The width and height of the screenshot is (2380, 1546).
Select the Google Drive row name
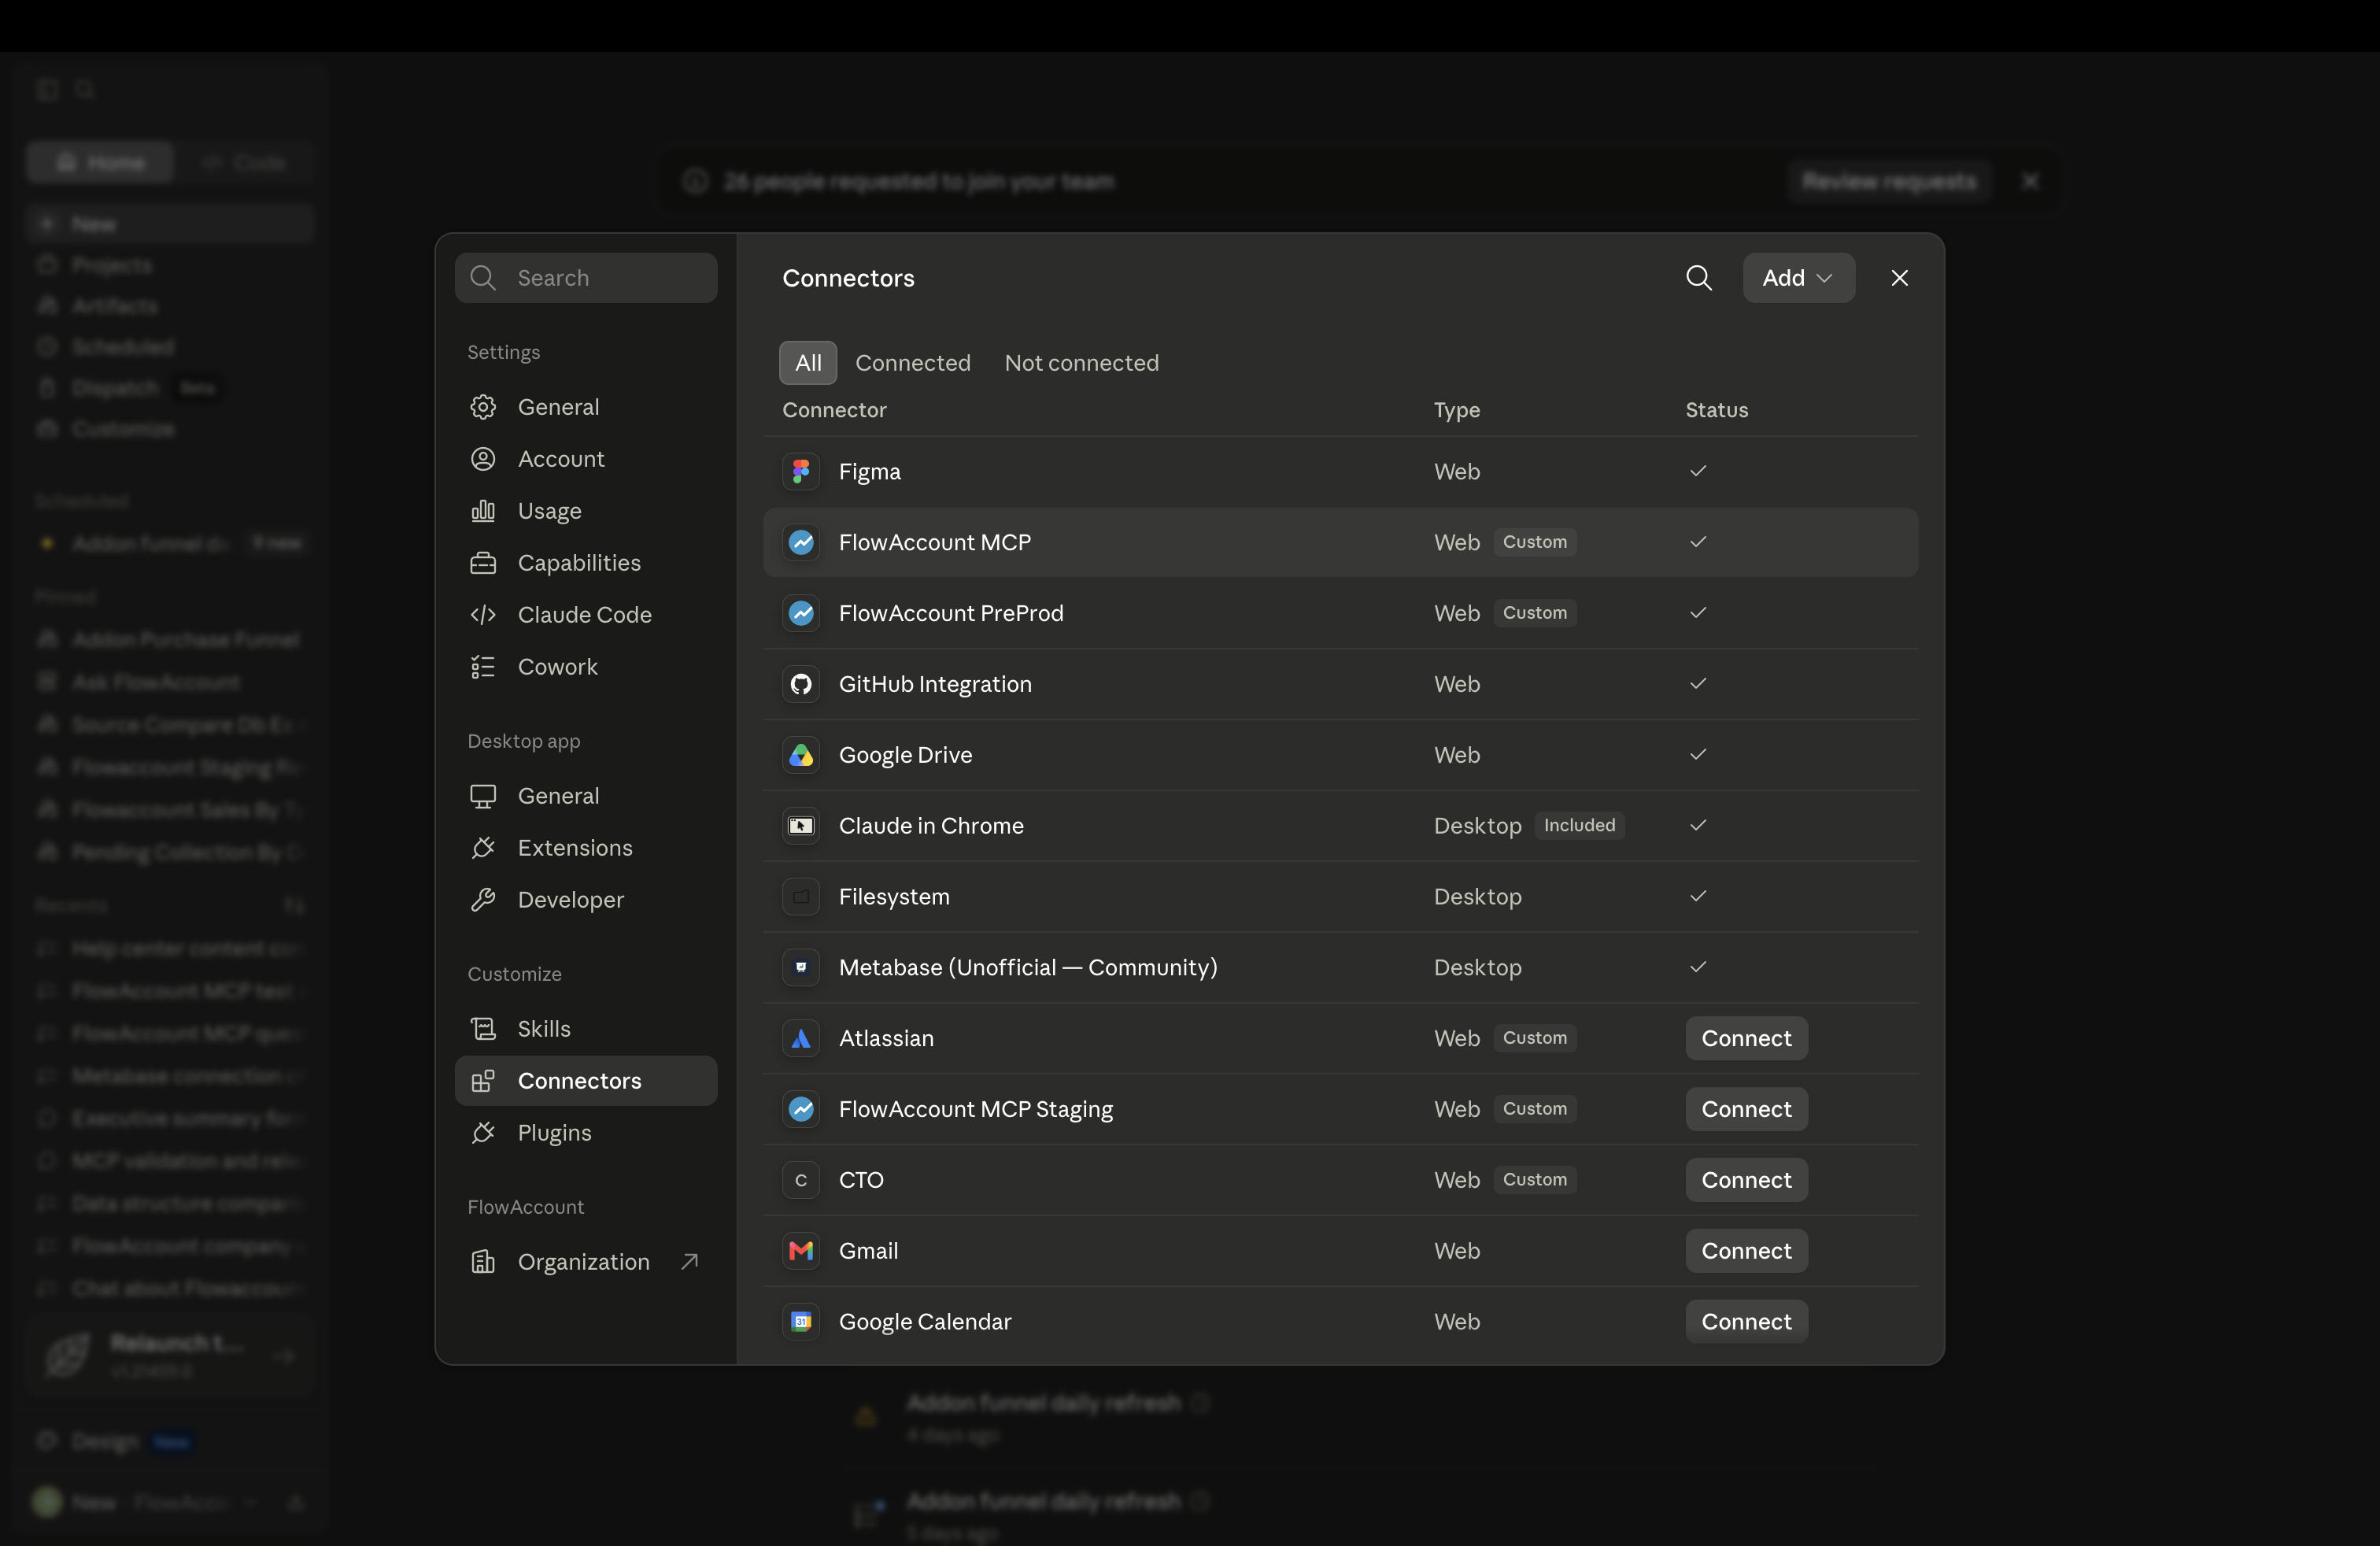pyautogui.click(x=905, y=755)
